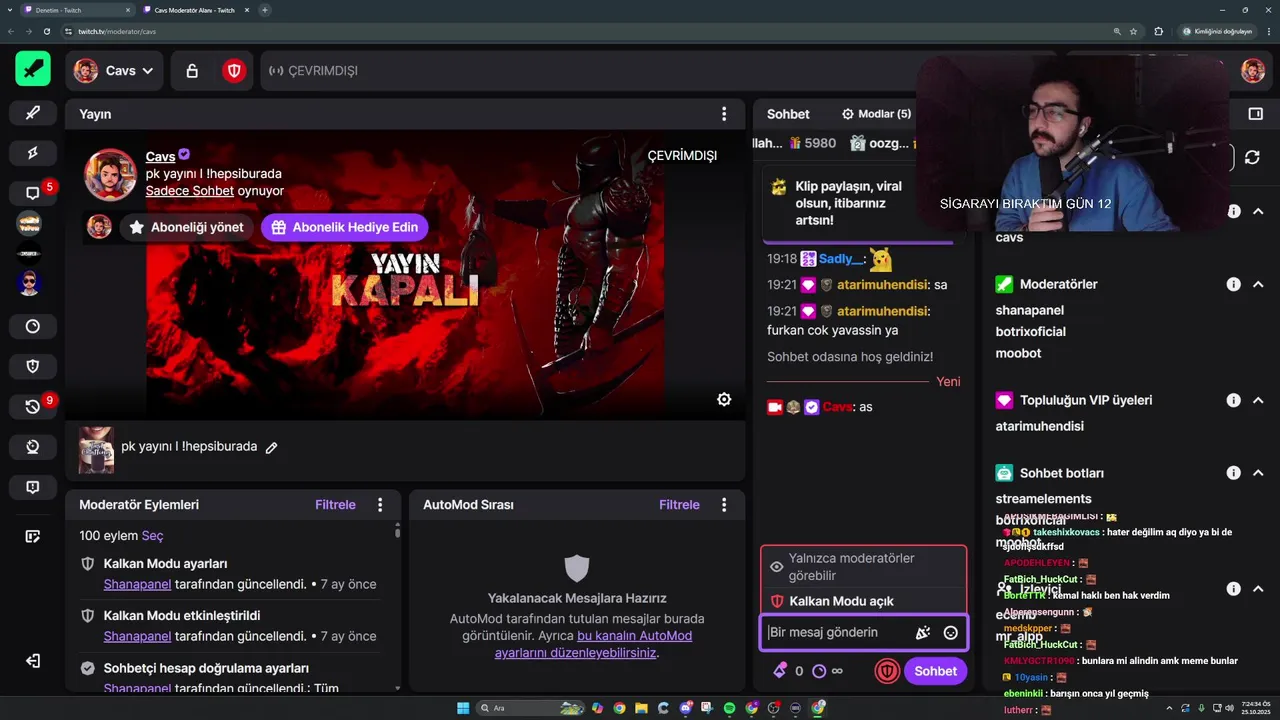This screenshot has width=1280, height=720.
Task: Refresh the user list with circular arrows
Action: (1252, 157)
